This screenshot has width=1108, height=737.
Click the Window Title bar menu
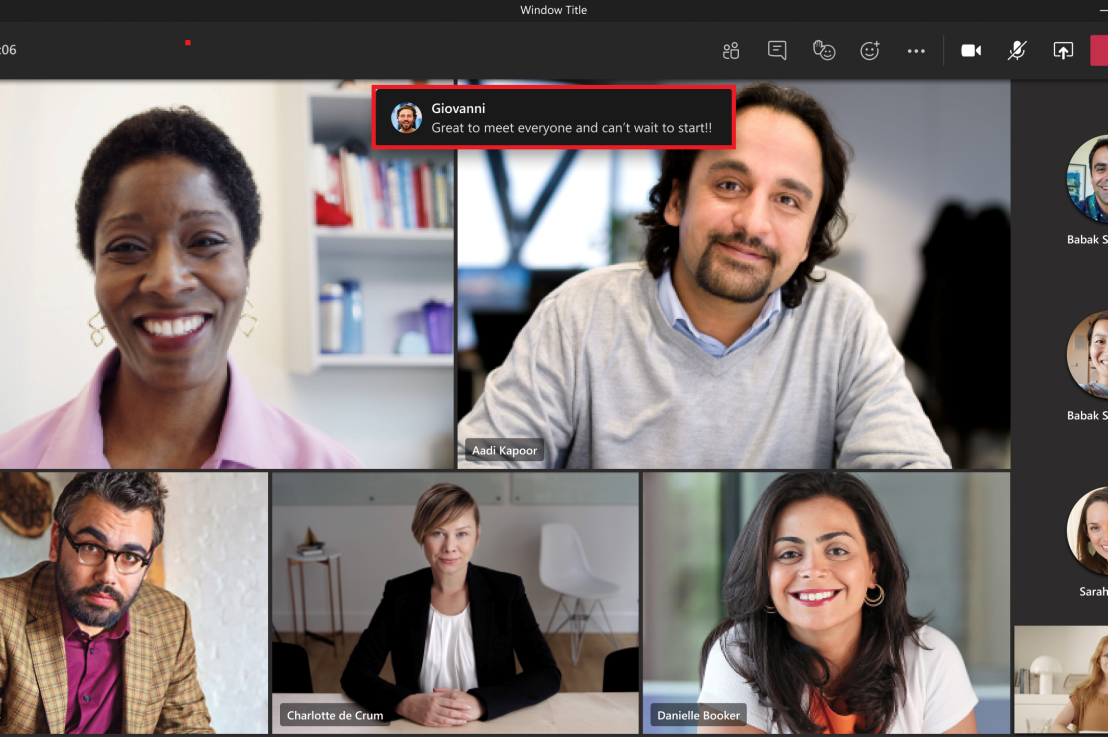coord(553,10)
